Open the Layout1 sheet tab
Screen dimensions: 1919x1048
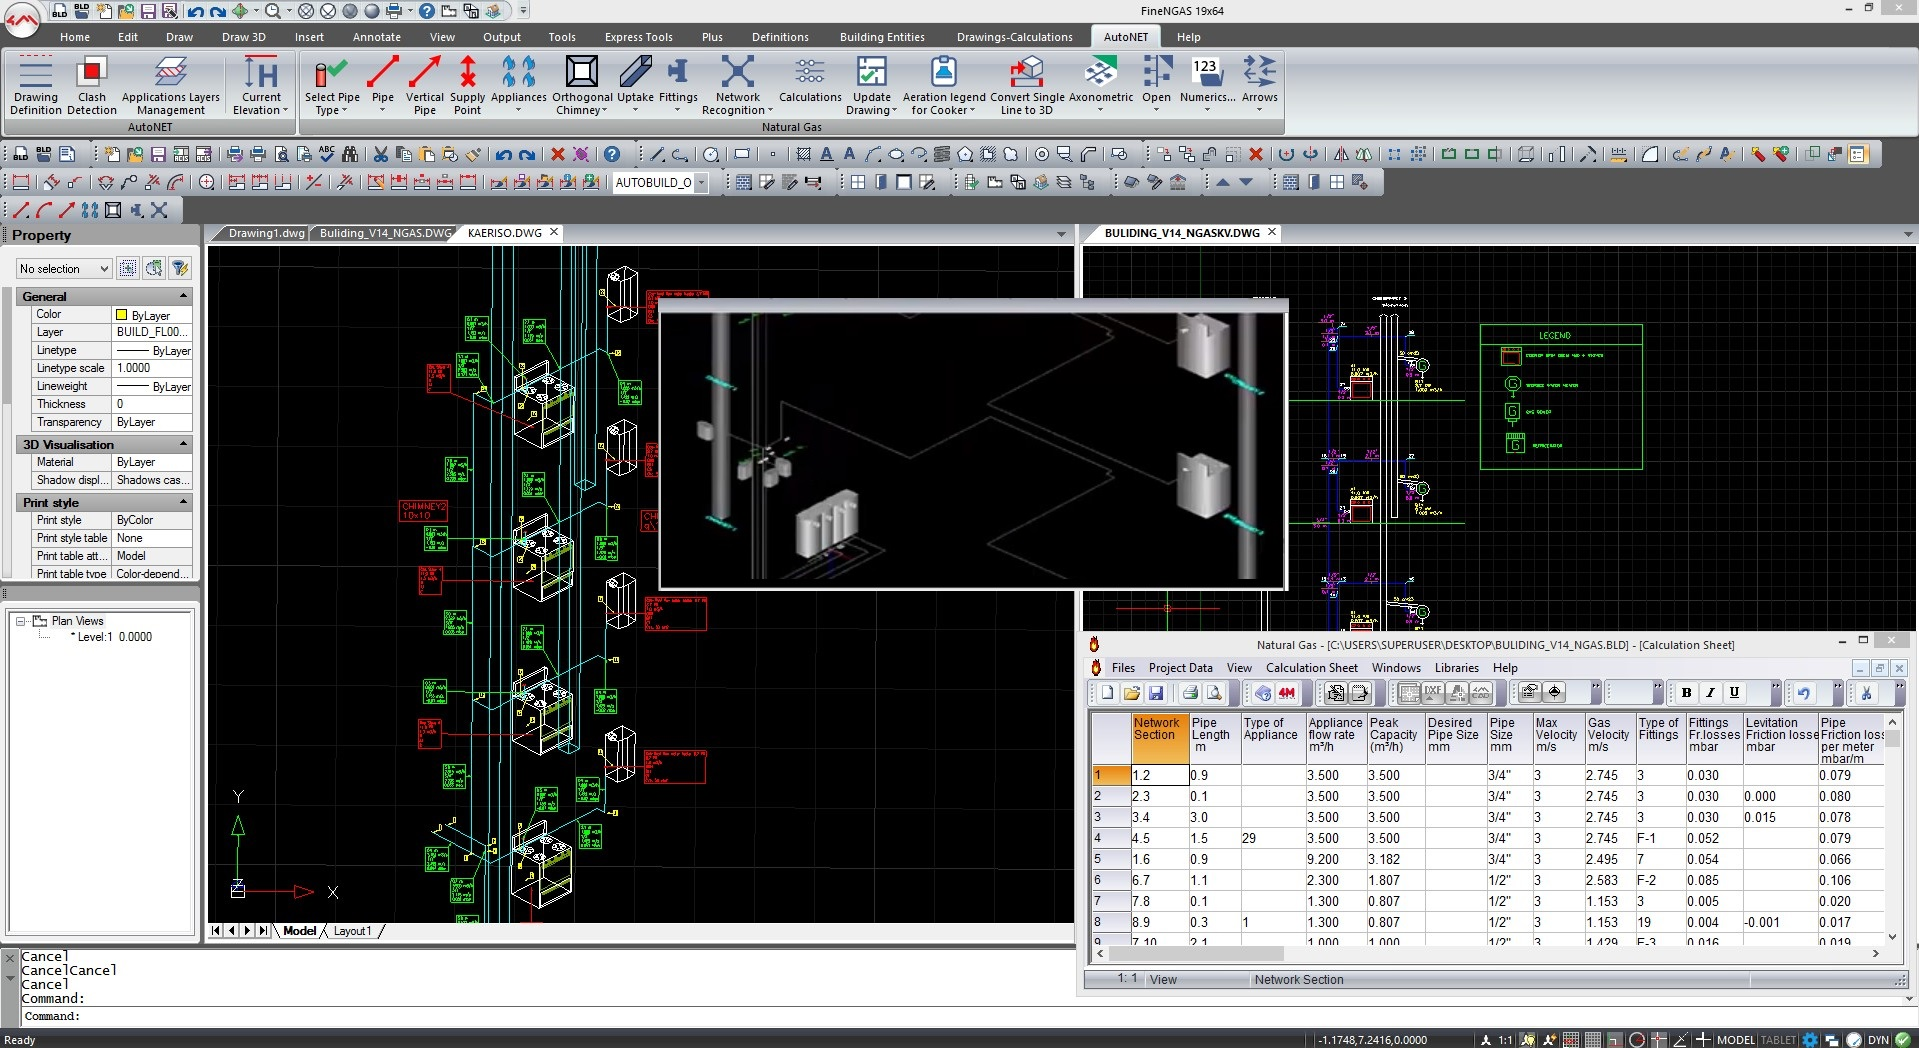pyautogui.click(x=352, y=931)
